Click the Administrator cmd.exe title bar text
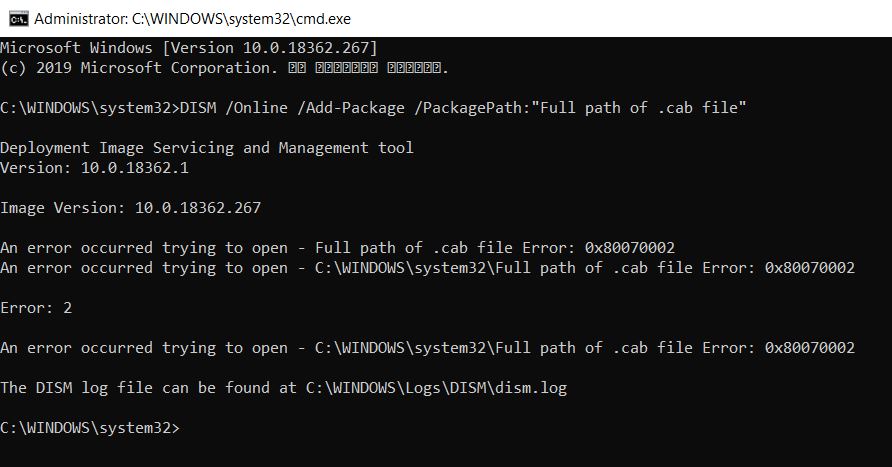The image size is (892, 467). click(192, 19)
